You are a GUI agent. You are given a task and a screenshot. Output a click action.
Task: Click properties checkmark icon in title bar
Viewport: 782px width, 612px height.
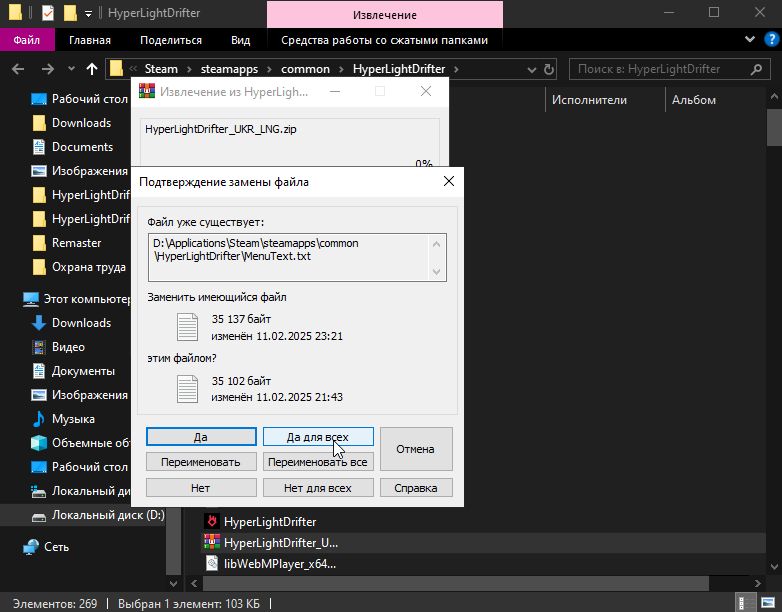pyautogui.click(x=48, y=13)
